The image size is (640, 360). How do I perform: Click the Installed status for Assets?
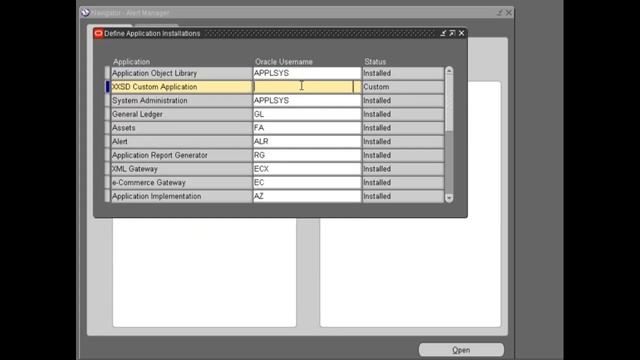[403, 128]
